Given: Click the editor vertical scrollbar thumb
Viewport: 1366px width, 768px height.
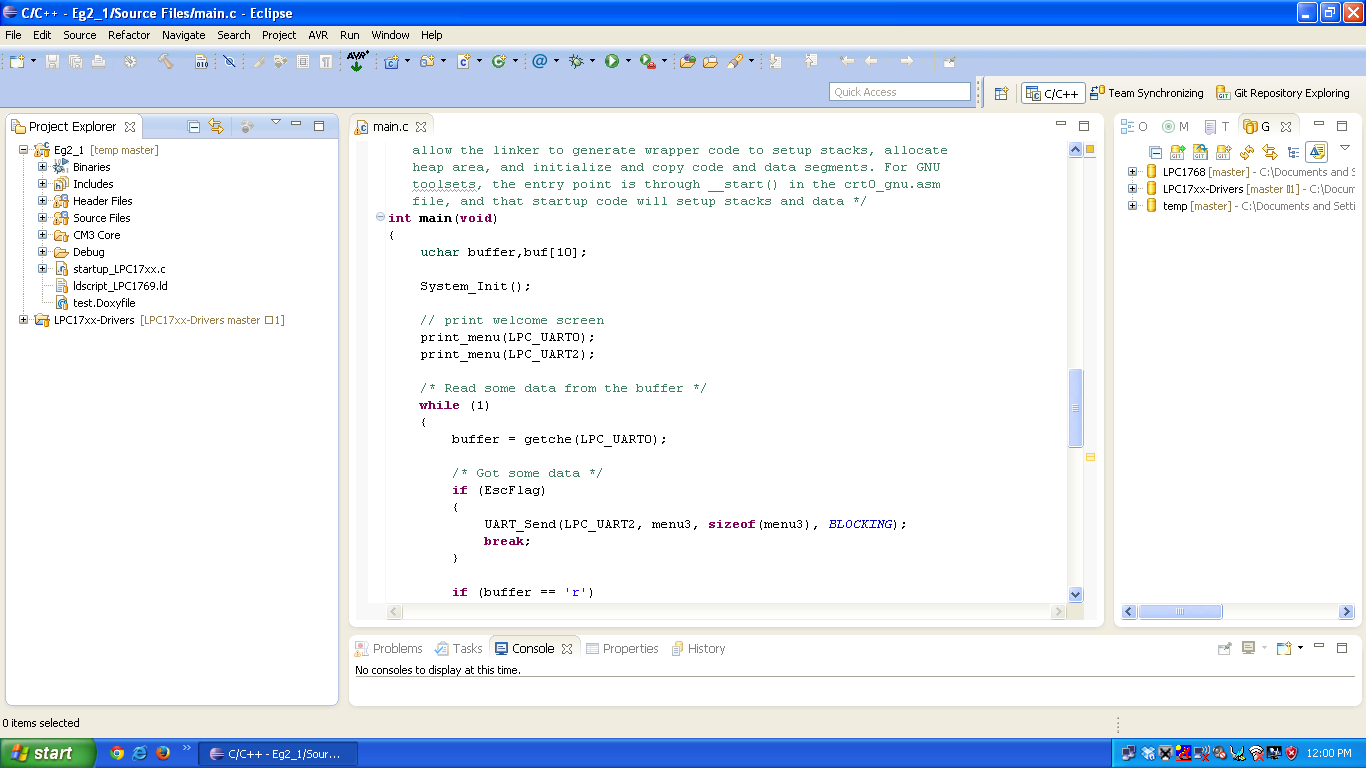Looking at the screenshot, I should [1076, 408].
